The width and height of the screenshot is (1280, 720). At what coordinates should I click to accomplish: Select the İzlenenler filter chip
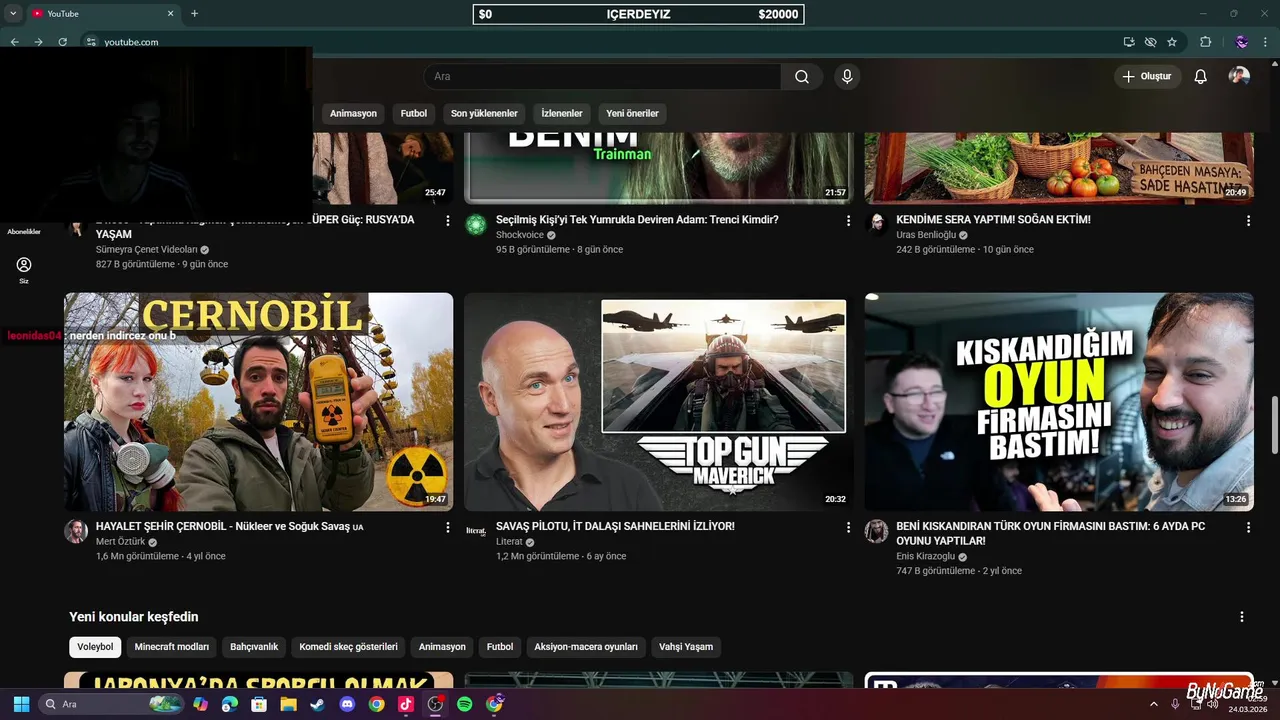pos(562,114)
